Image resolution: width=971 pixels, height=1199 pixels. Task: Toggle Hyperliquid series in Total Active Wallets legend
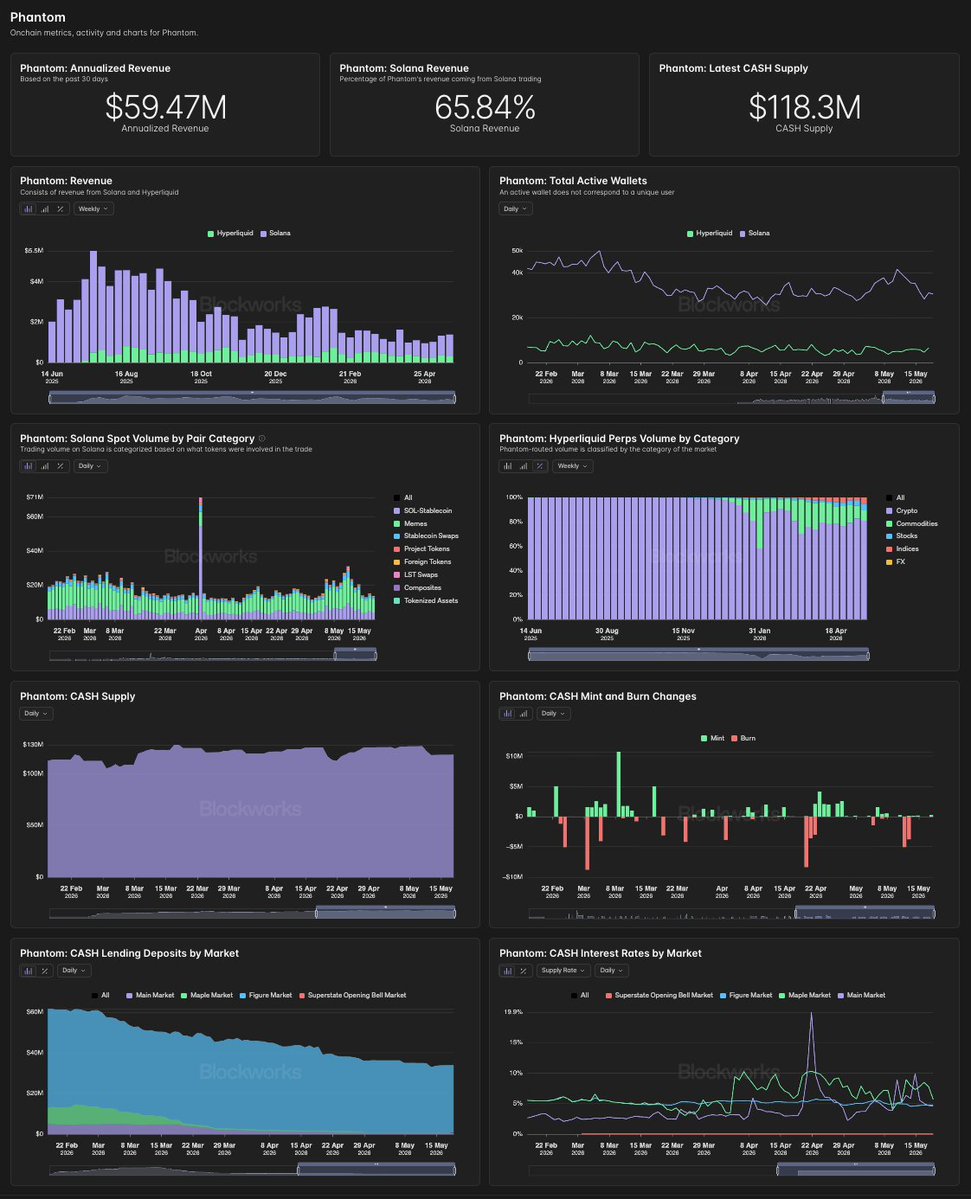point(710,233)
